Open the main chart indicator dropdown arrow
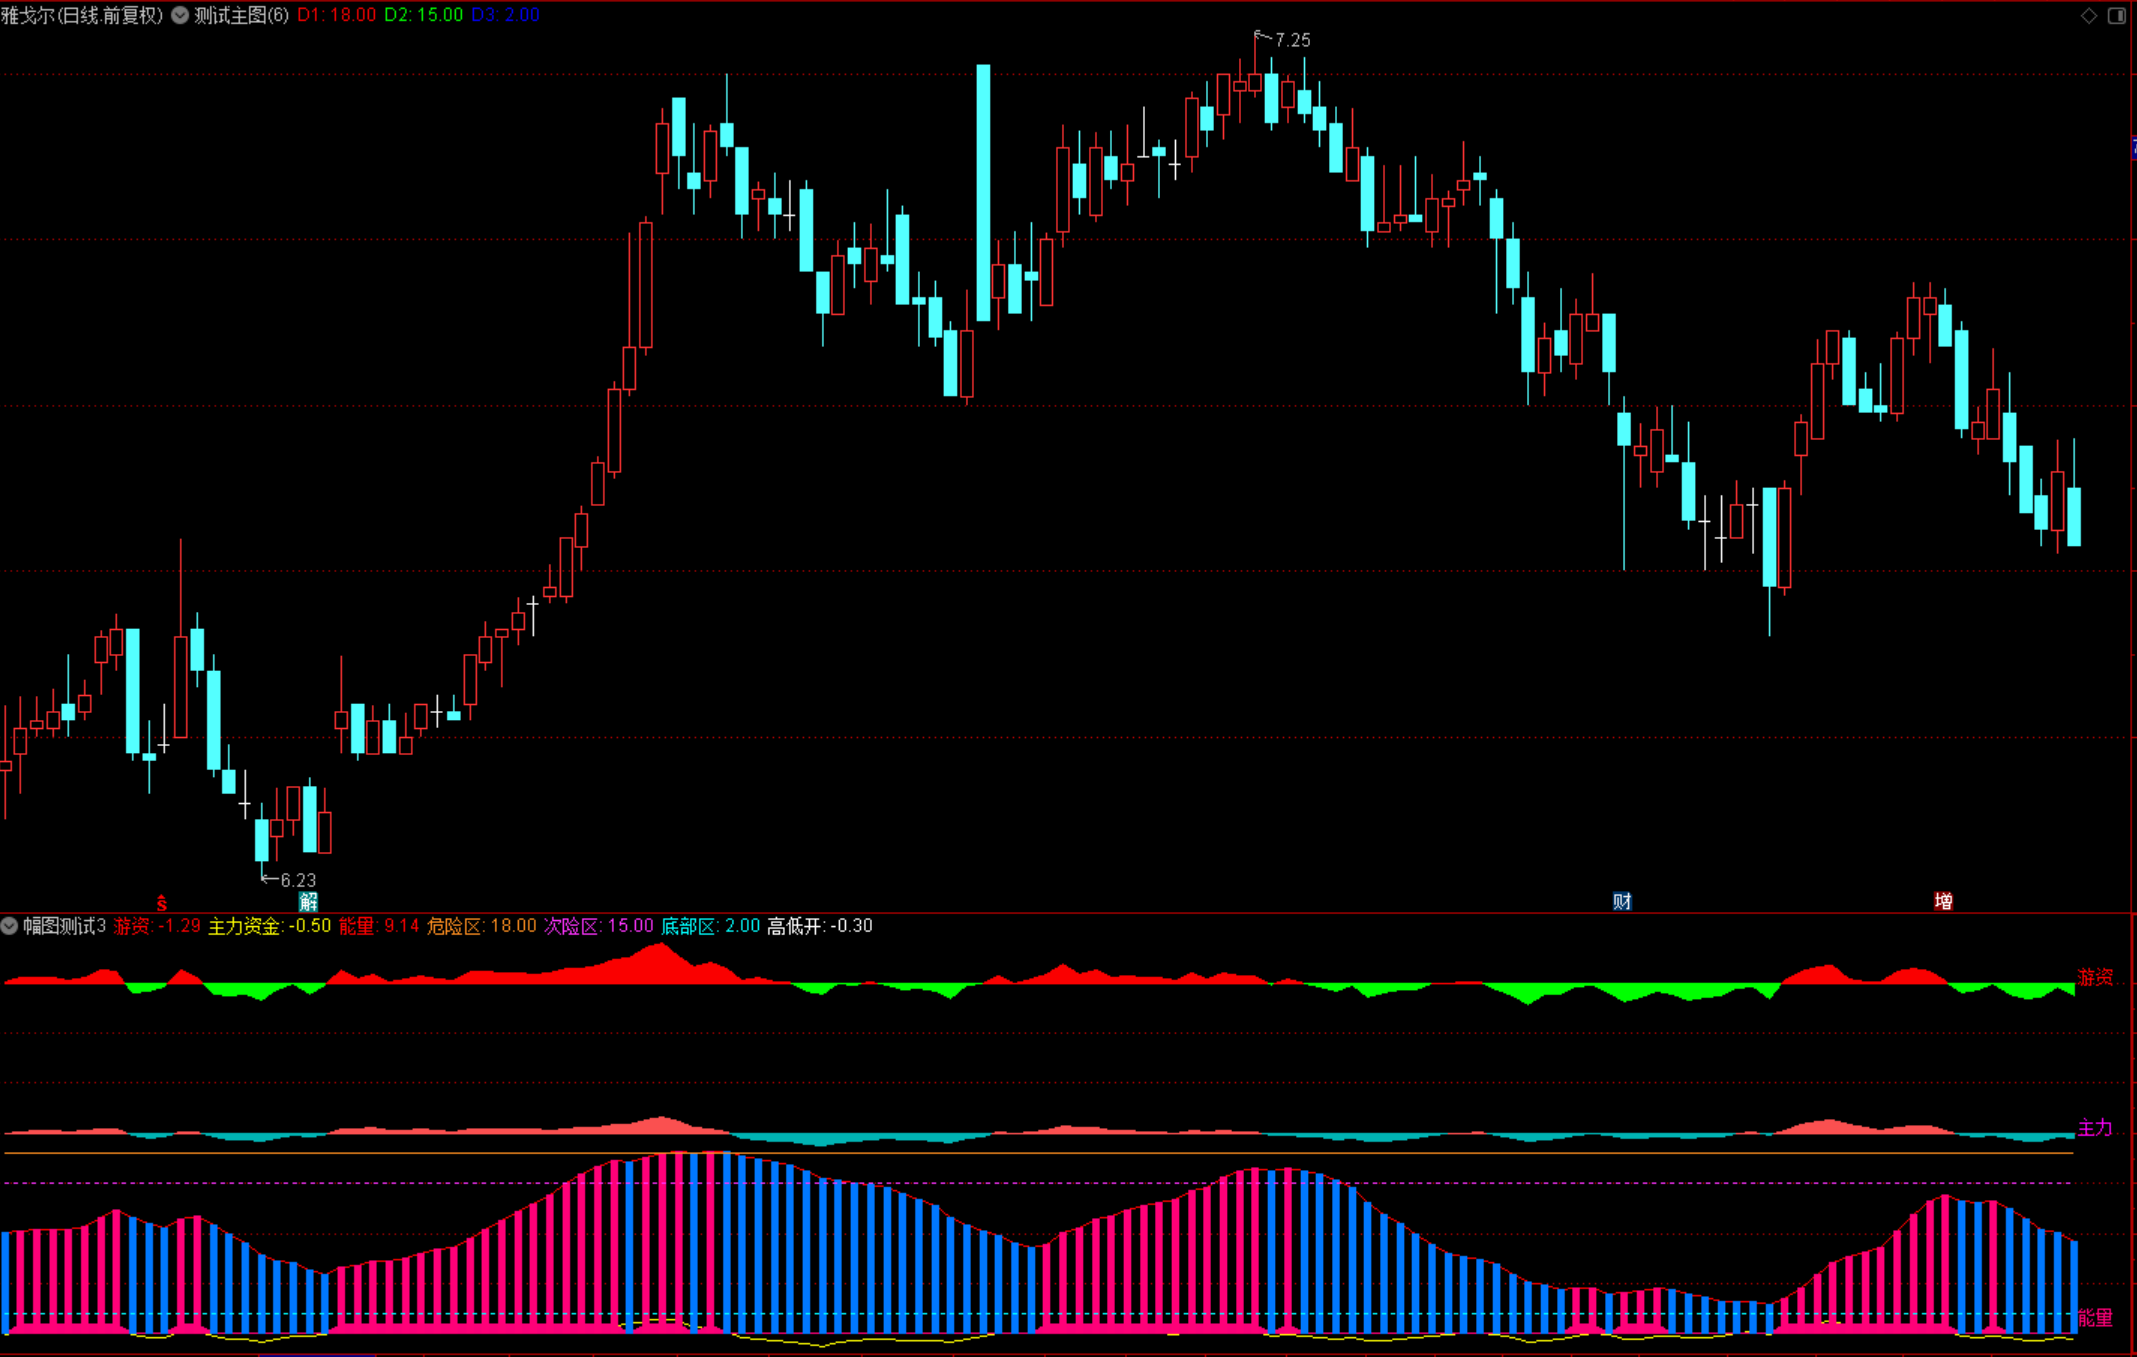 (180, 15)
